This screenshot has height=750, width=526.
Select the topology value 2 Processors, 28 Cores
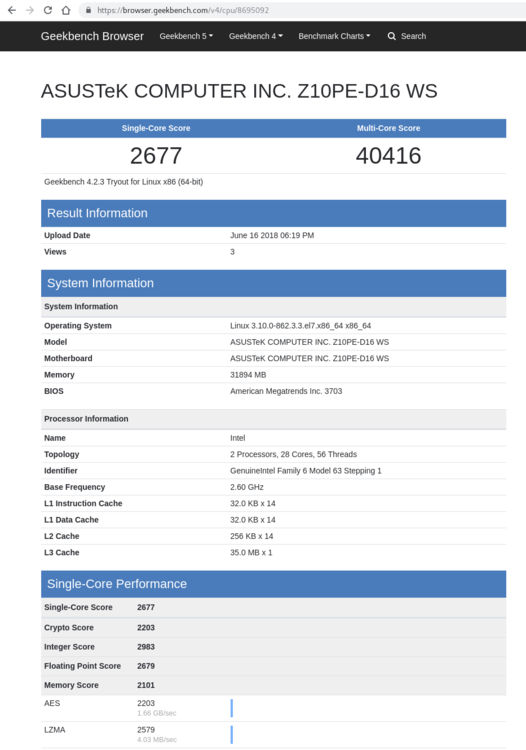pos(293,454)
